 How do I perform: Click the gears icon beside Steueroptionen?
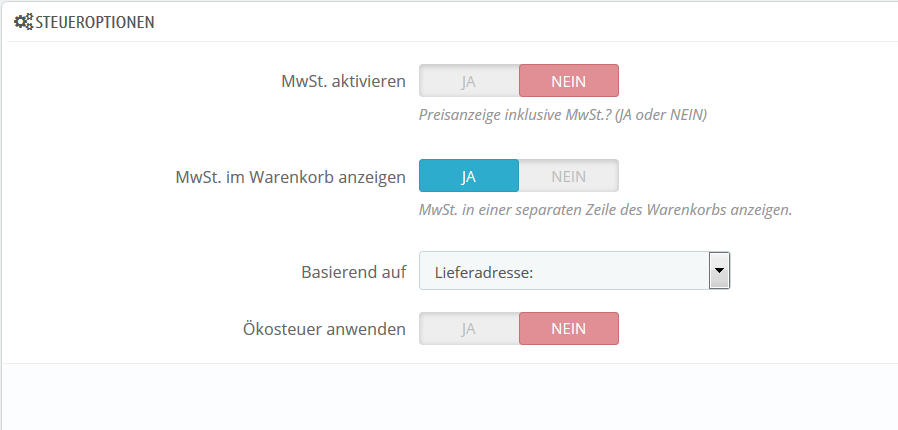[x=23, y=21]
